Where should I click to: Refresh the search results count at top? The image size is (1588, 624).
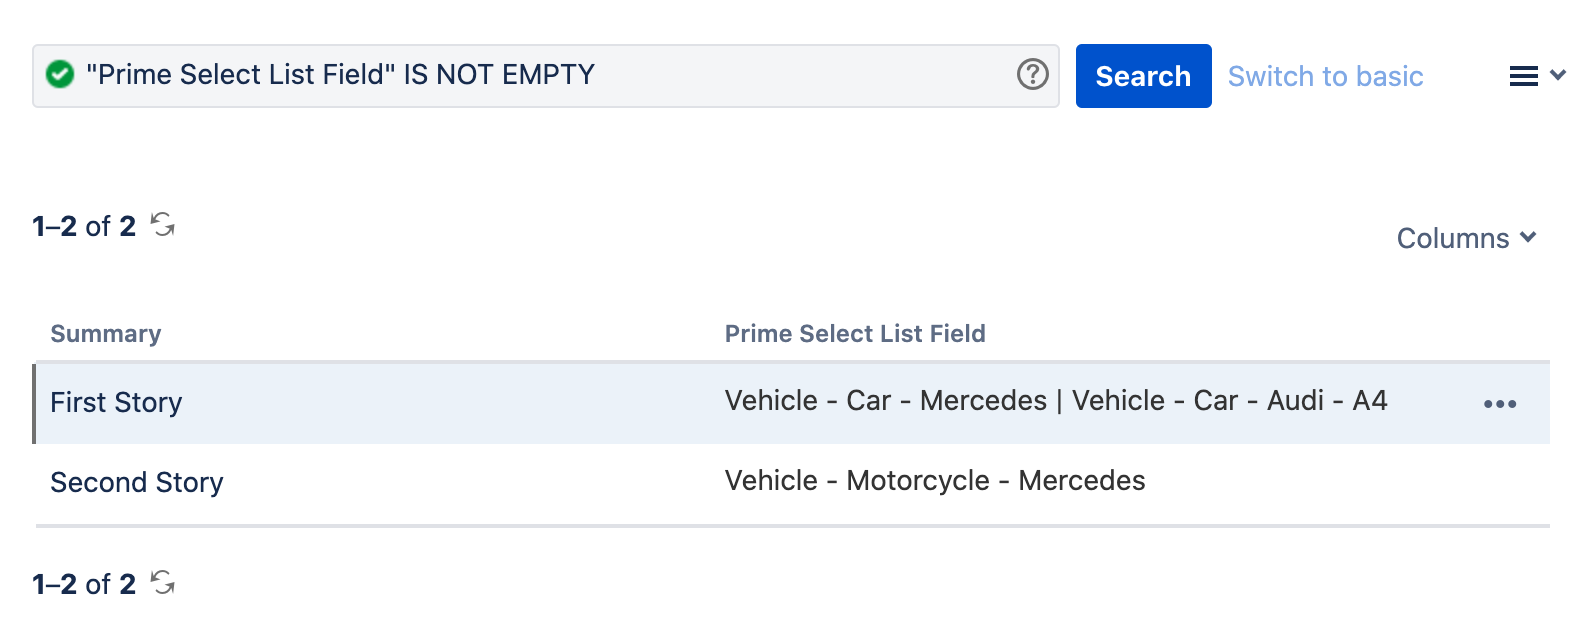163,224
